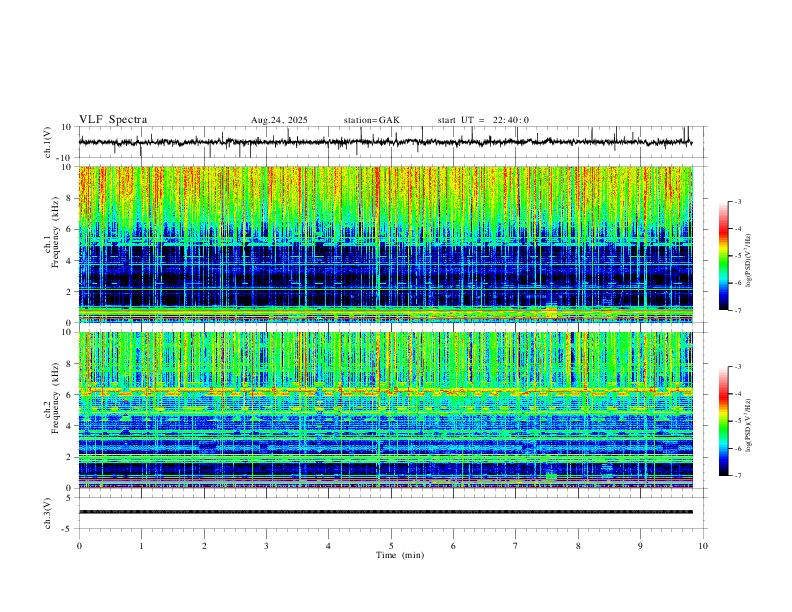This screenshot has width=792, height=612.
Task: Click the 'VLF Spectra' title text
Action: pyautogui.click(x=113, y=120)
